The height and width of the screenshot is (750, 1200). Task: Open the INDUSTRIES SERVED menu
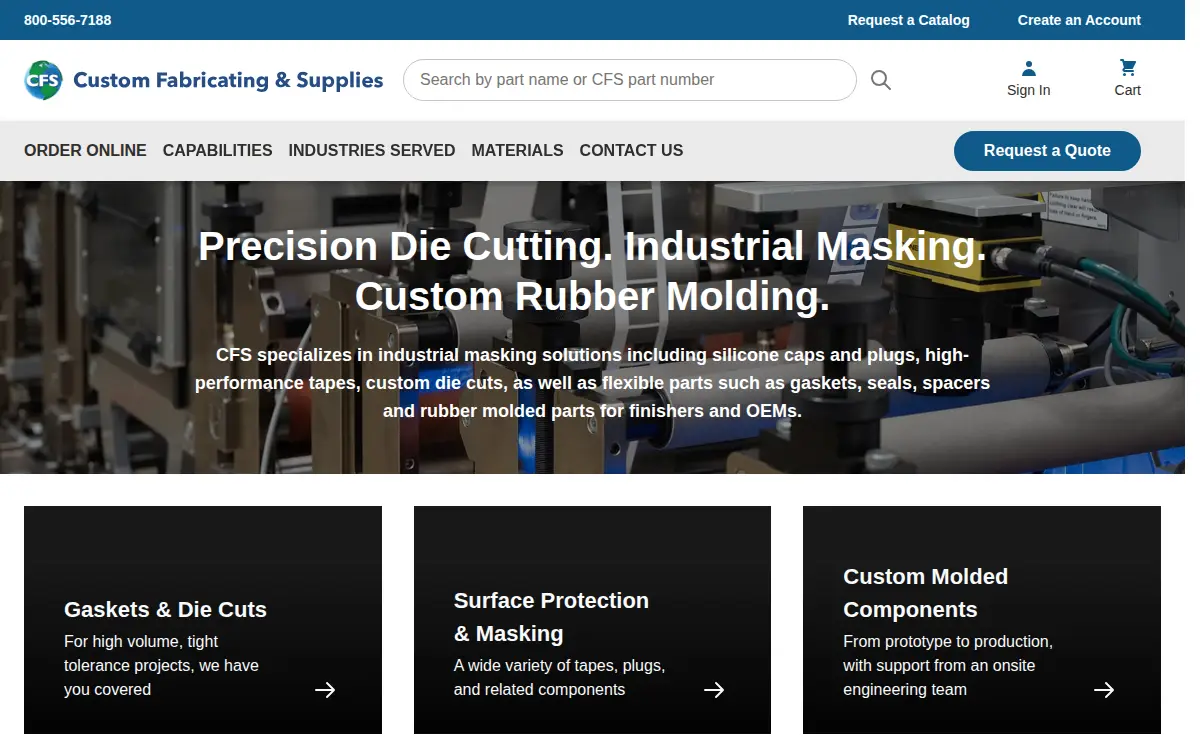click(x=372, y=150)
